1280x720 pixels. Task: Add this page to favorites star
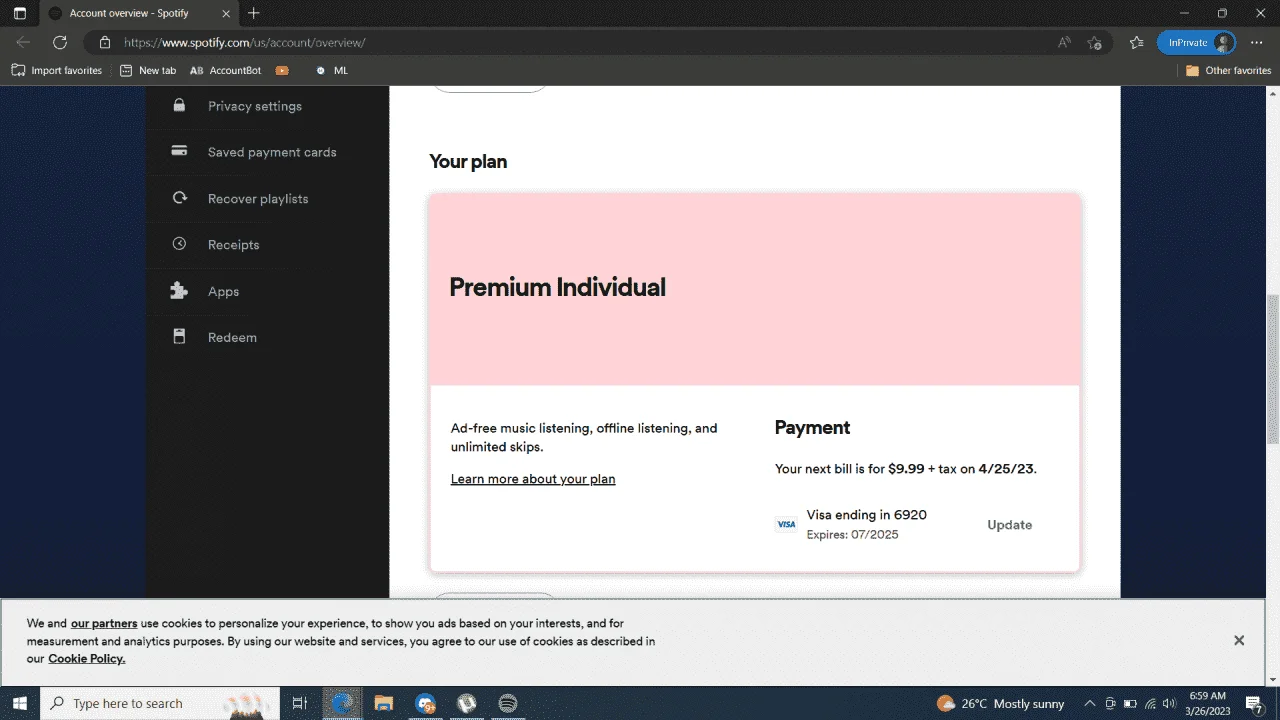[1095, 43]
